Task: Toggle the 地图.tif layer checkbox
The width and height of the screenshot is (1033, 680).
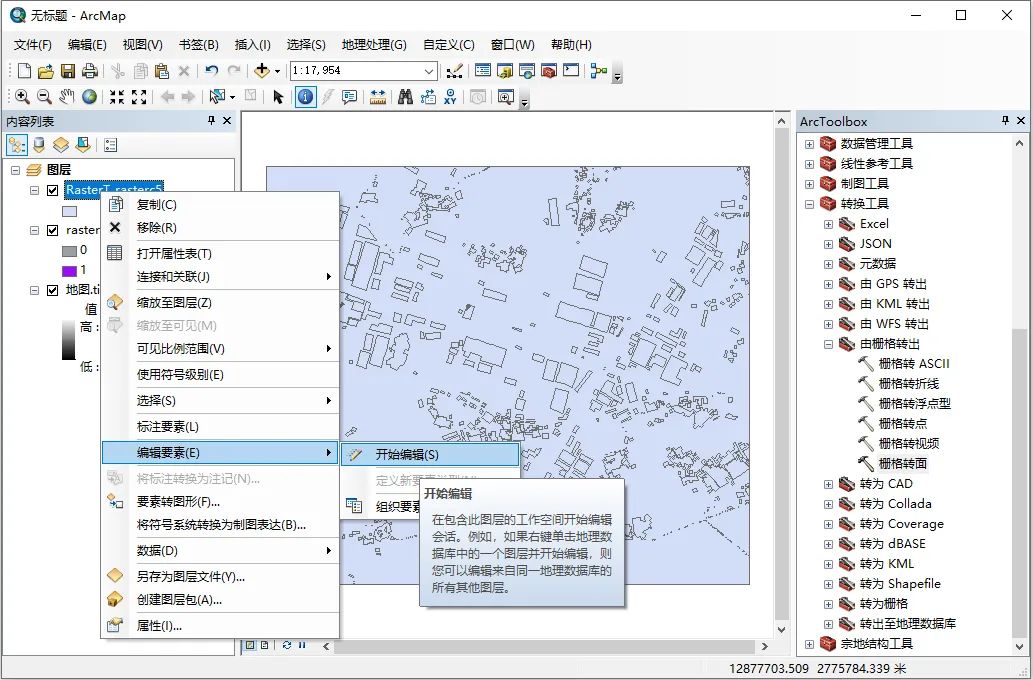Action: click(53, 290)
